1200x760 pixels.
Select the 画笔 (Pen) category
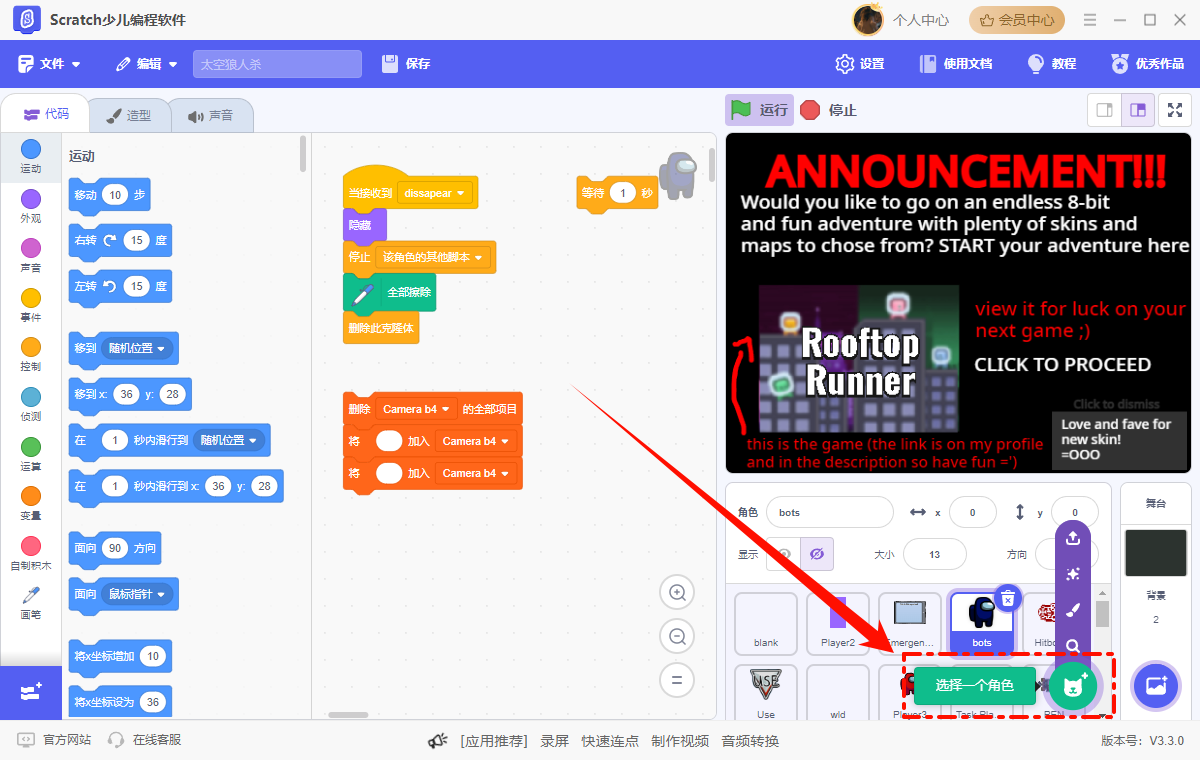coord(31,602)
